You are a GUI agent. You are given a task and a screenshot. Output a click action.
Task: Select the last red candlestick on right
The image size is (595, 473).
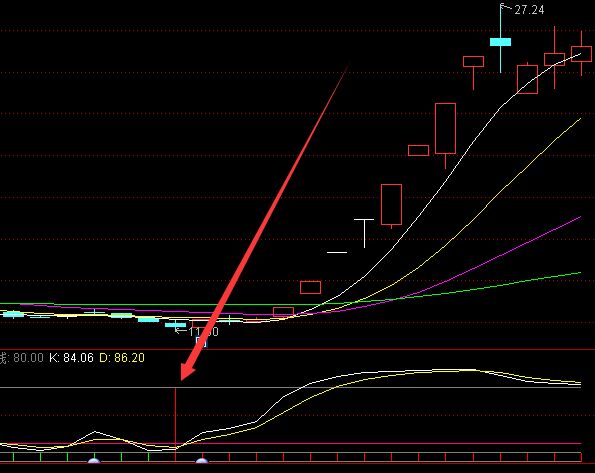pyautogui.click(x=581, y=54)
